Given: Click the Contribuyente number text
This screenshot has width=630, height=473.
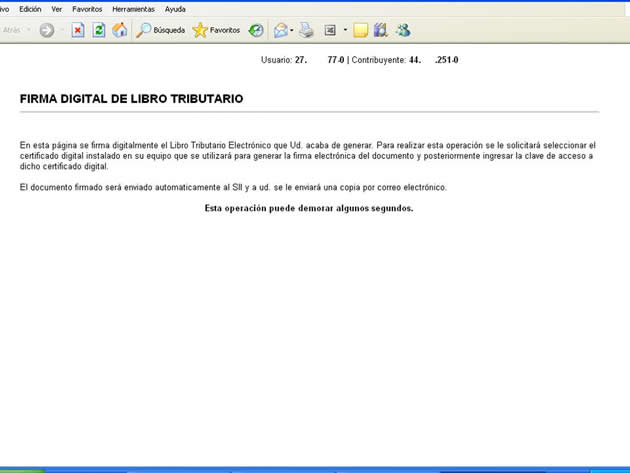Looking at the screenshot, I should [434, 60].
